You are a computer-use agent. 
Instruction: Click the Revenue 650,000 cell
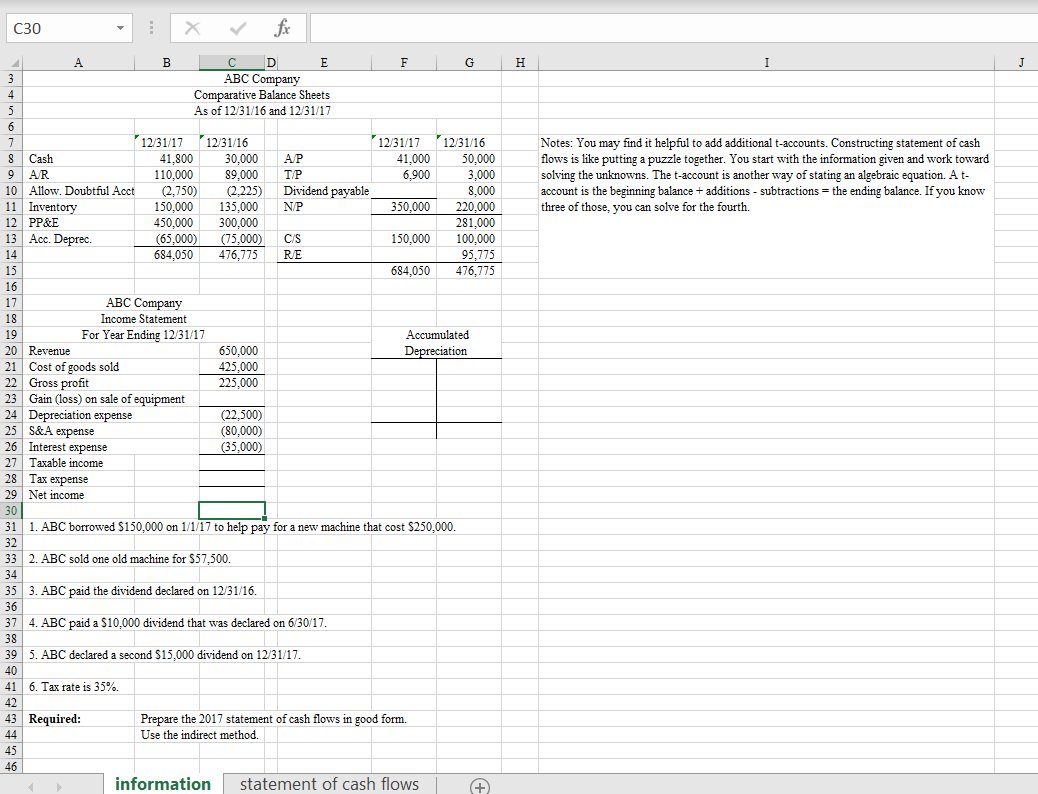coord(232,351)
